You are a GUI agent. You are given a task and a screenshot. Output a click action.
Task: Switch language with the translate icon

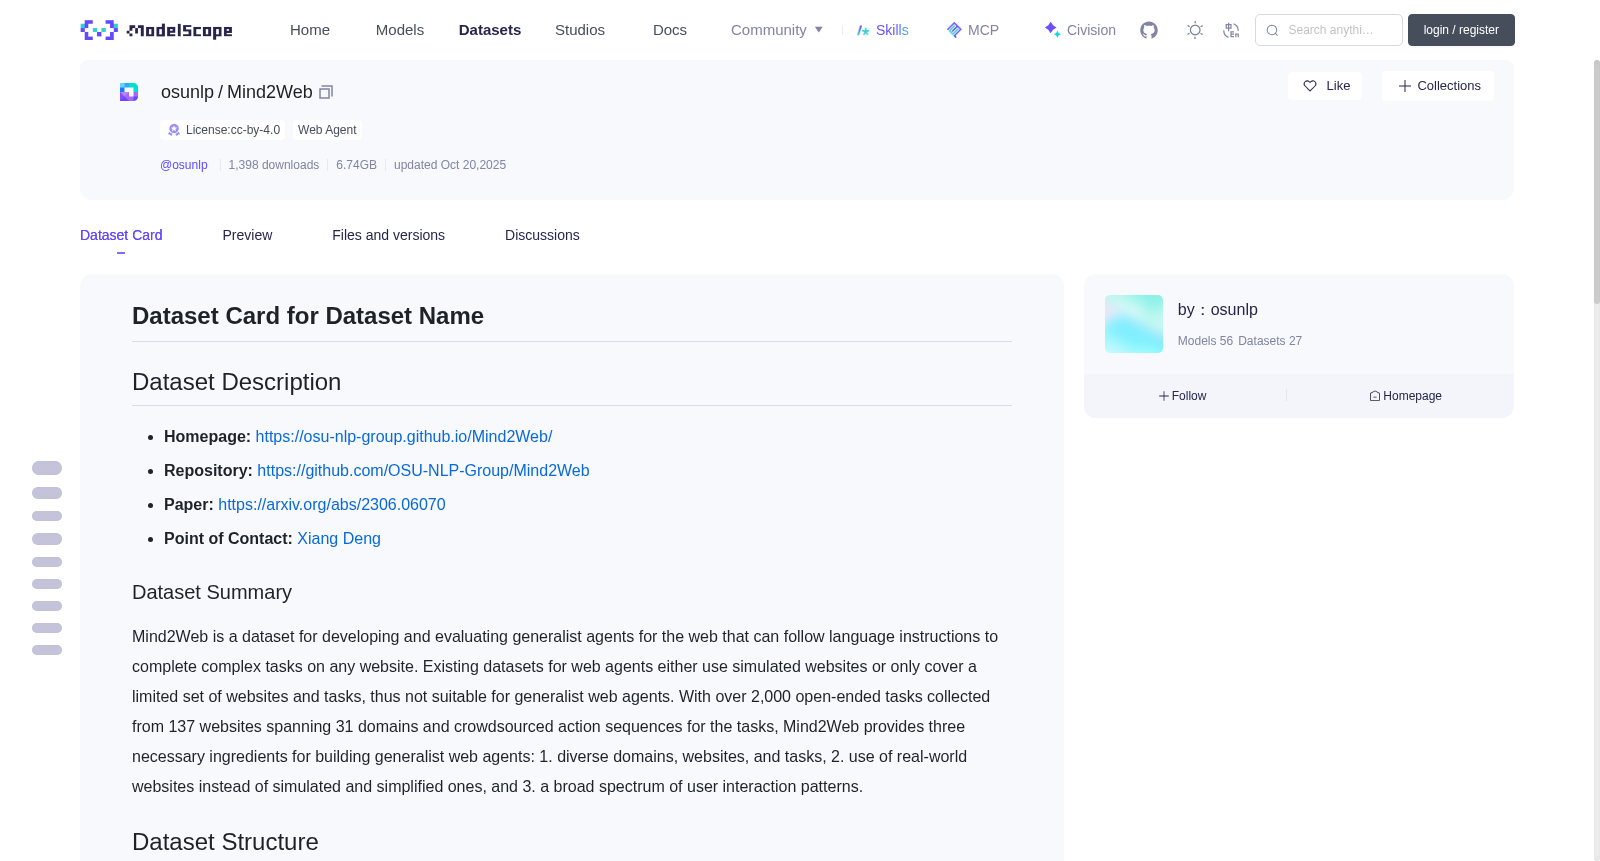[x=1231, y=30]
